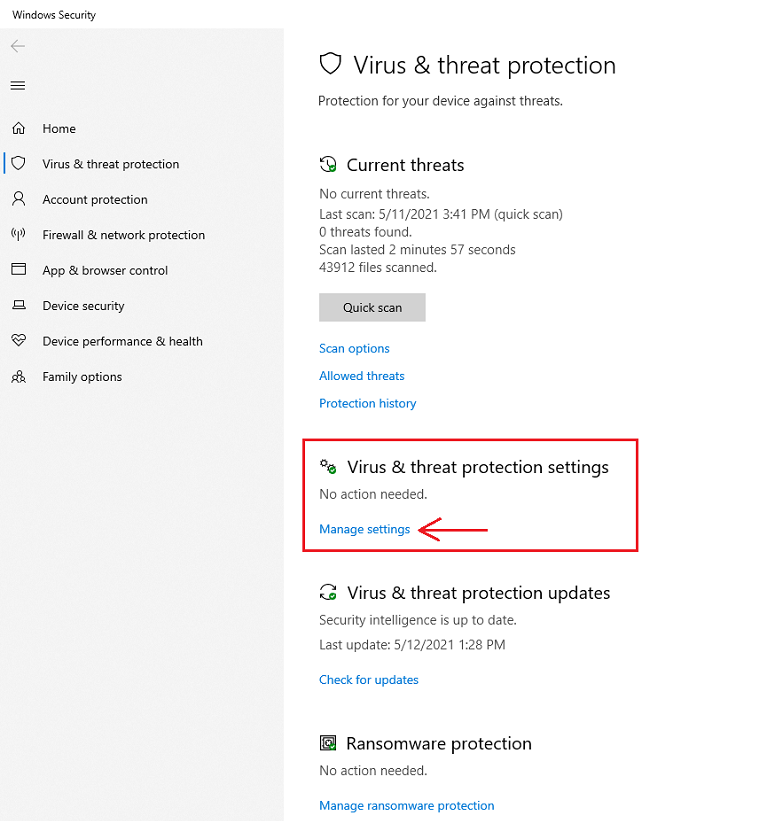Open Virus & threat protection menu item

pos(110,164)
